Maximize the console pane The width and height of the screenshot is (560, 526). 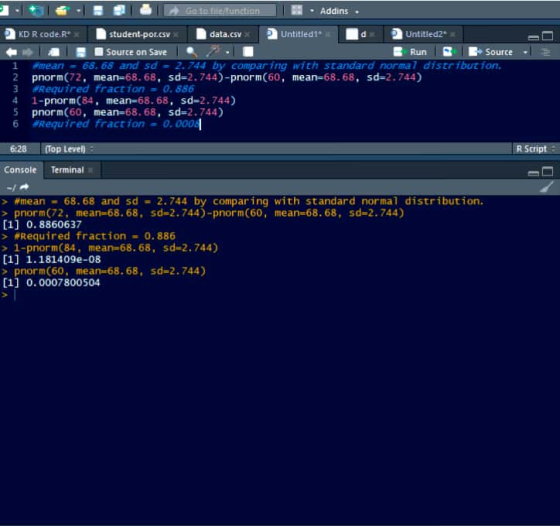pos(548,172)
